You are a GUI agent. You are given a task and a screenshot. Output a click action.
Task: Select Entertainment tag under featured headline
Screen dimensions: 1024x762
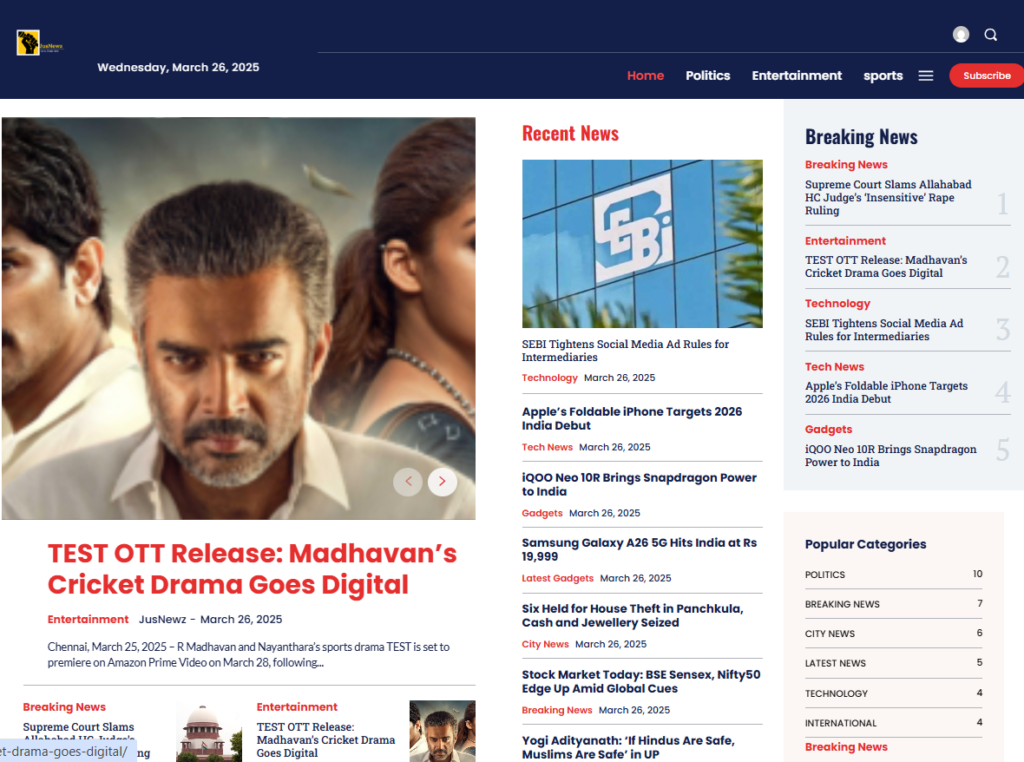[x=88, y=620]
